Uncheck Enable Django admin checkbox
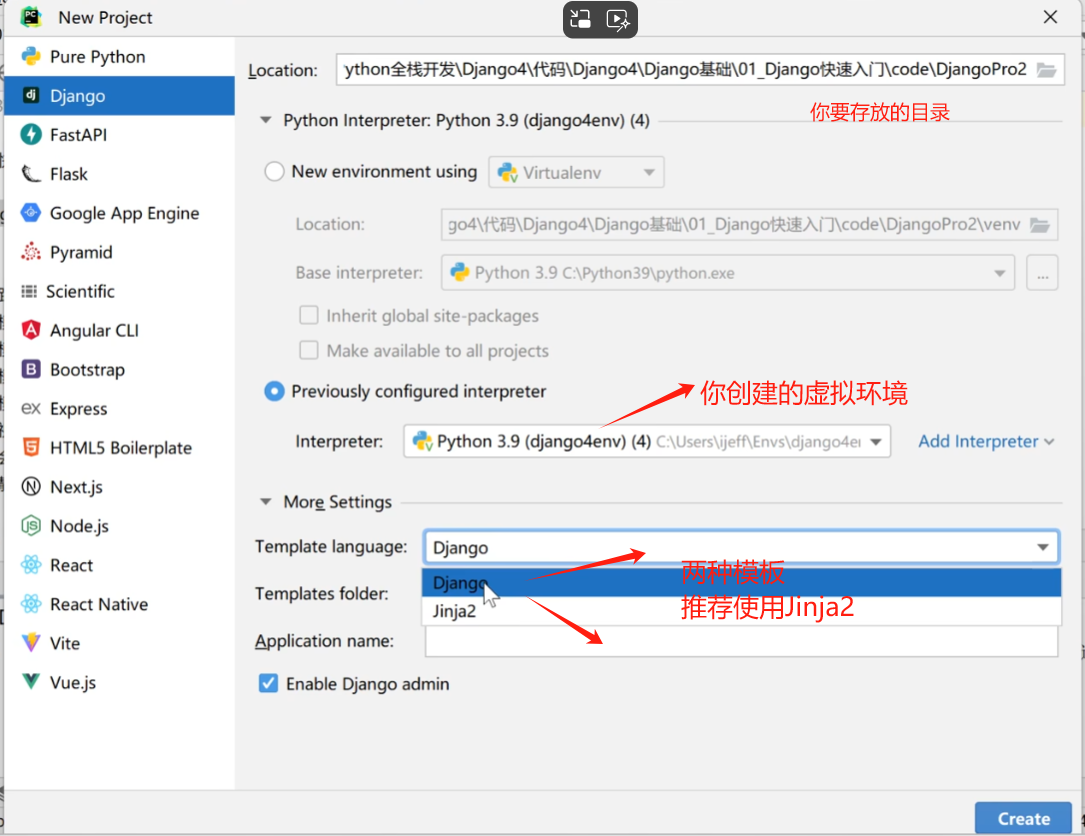Viewport: 1085px width, 836px height. pos(268,684)
